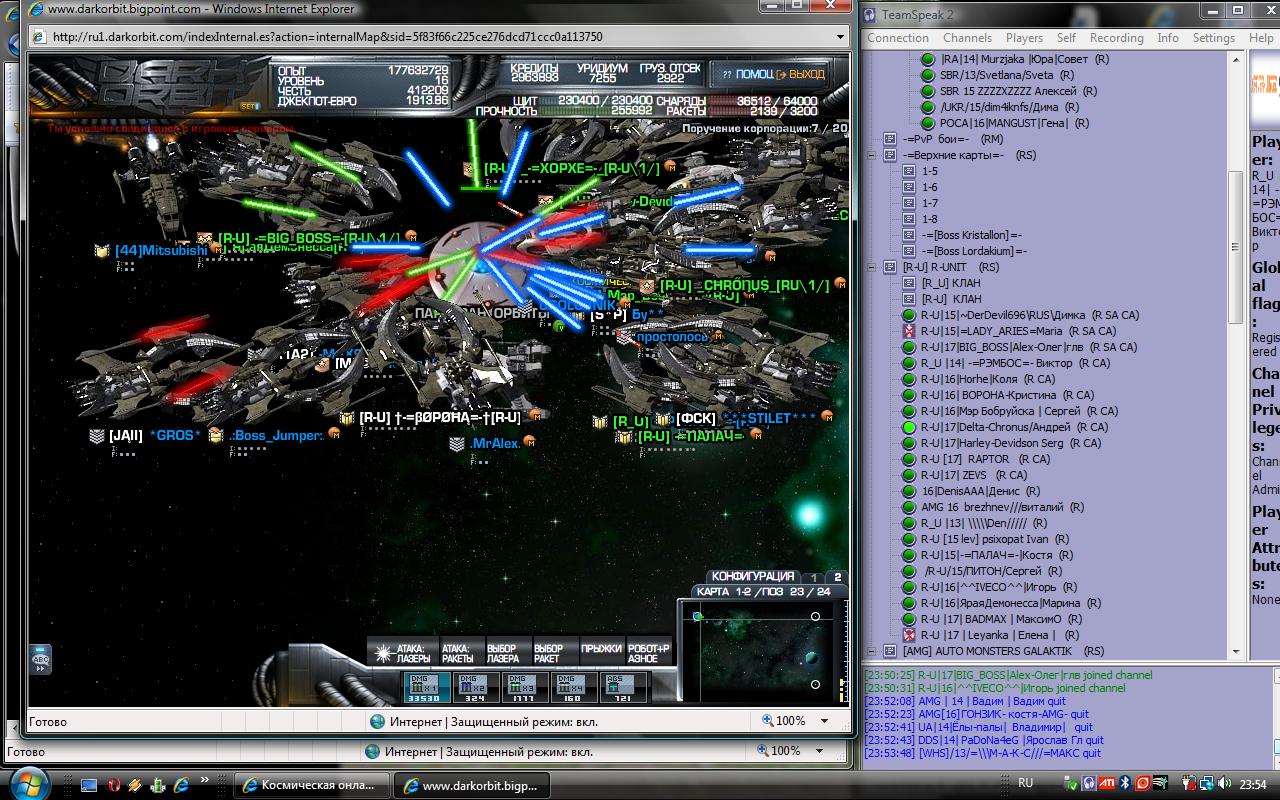This screenshot has height=800, width=1280.
Task: Open the Settings menu in TeamSpeak
Action: coord(1213,38)
